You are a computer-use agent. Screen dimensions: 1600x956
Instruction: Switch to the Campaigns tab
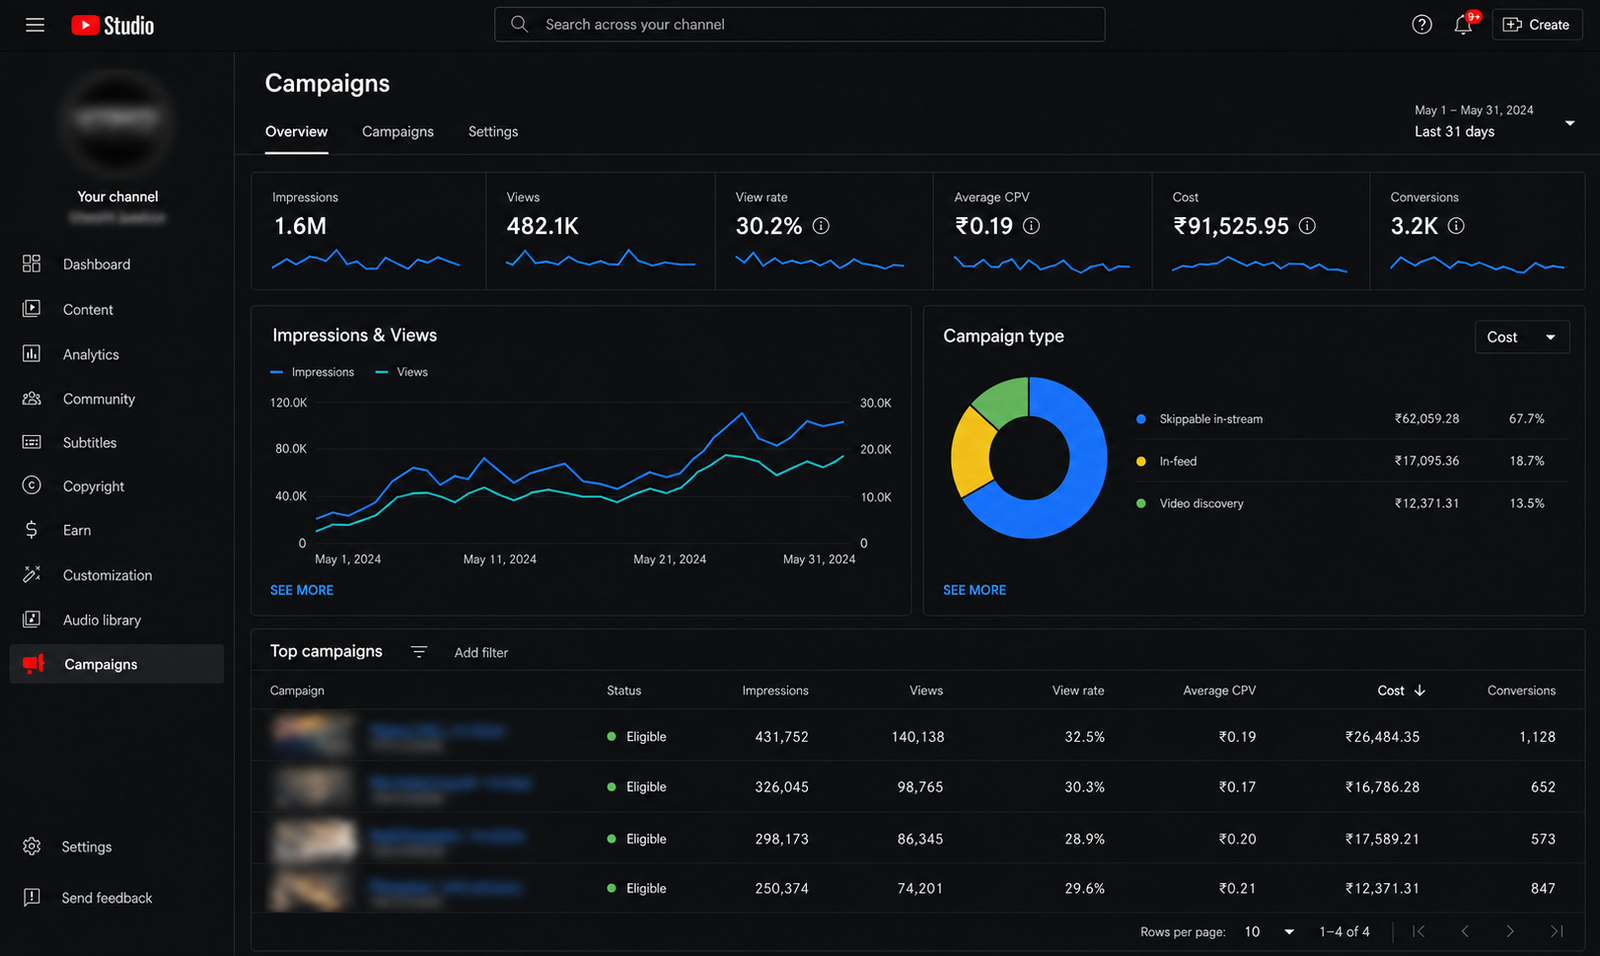pyautogui.click(x=398, y=132)
